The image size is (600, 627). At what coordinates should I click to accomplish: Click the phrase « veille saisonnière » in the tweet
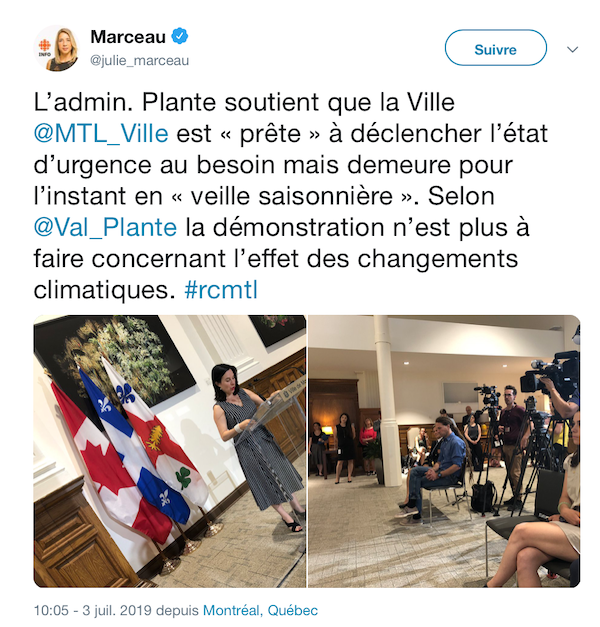pyautogui.click(x=292, y=196)
